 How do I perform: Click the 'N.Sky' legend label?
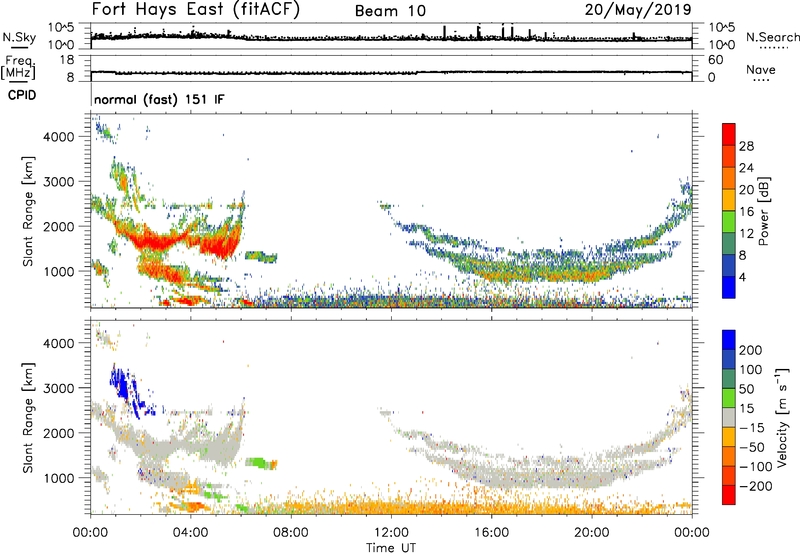[19, 37]
